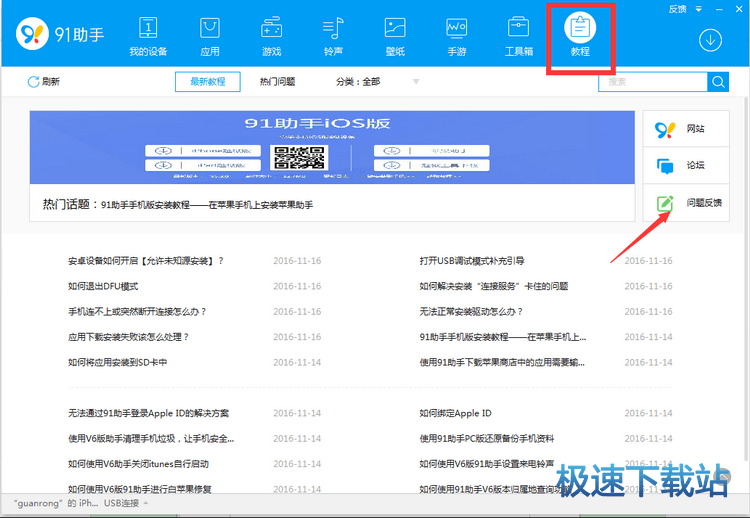Viewport: 750px width, 518px height.
Task: Open article 手机连不上或突然断开连接怎么办
Action: tap(137, 311)
